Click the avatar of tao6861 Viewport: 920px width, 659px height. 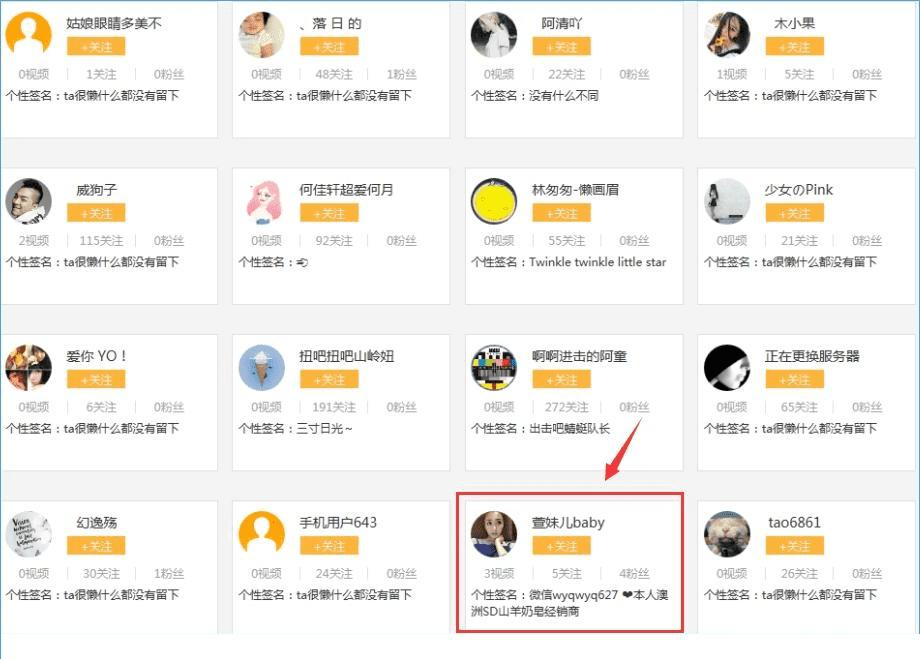727,534
